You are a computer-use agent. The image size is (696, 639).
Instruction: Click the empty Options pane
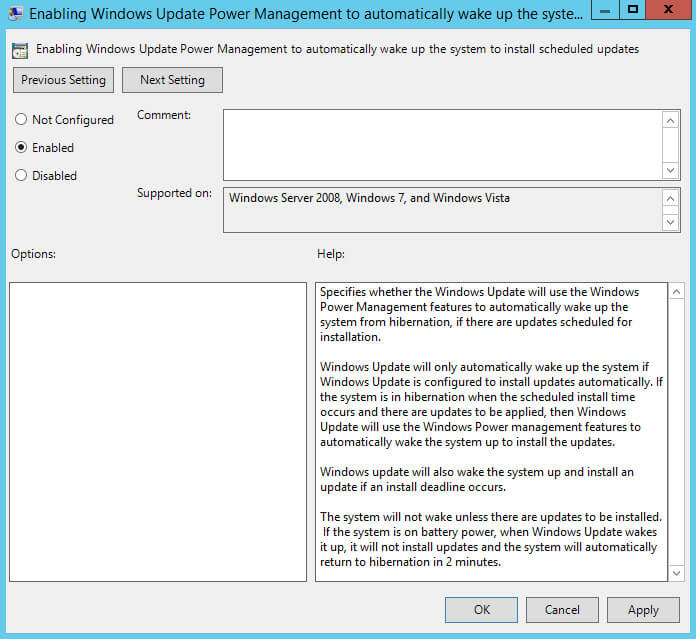coord(158,432)
